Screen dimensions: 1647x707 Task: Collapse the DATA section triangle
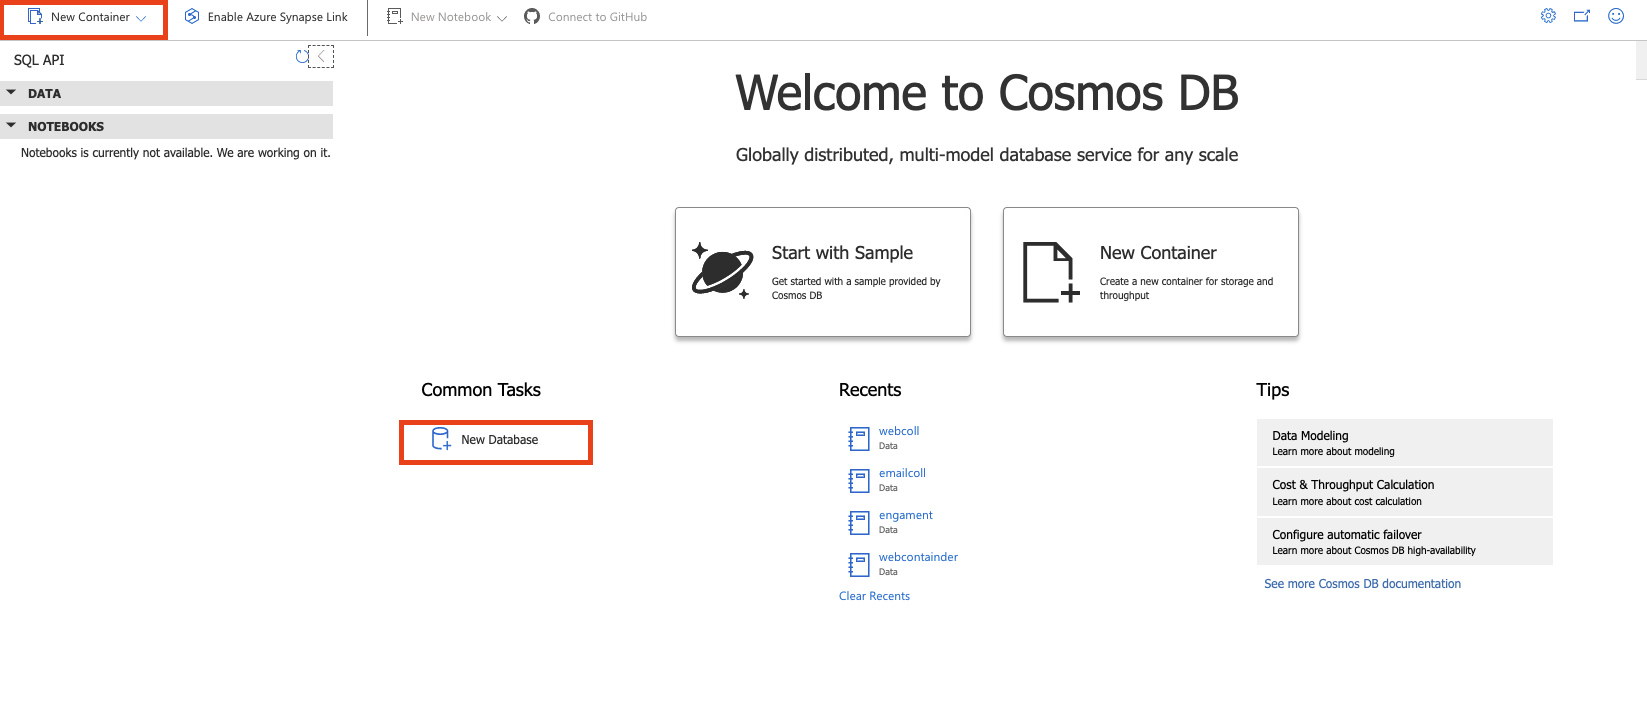pos(11,93)
